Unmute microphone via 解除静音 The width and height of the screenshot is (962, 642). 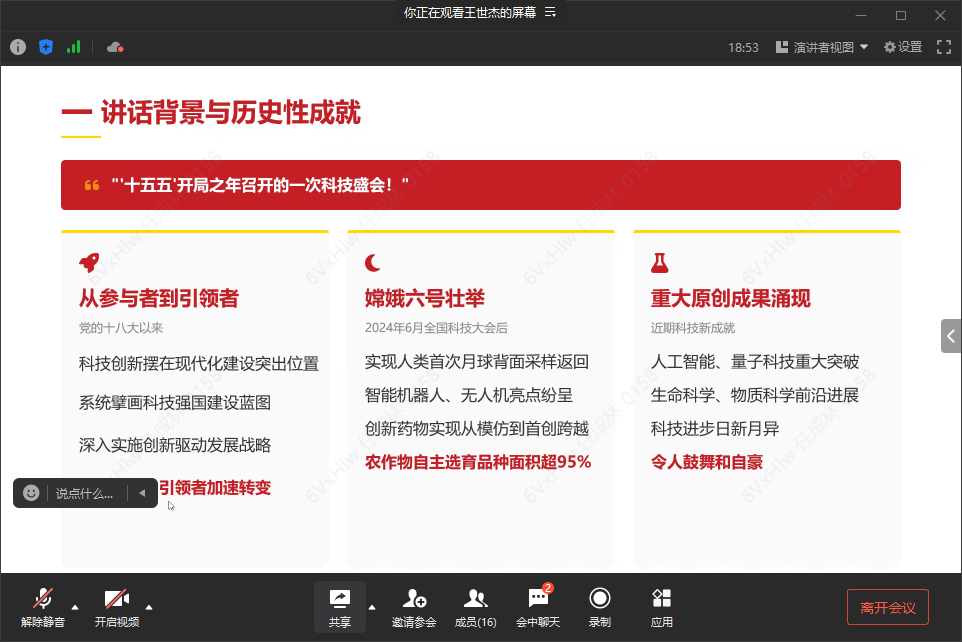click(x=42, y=608)
